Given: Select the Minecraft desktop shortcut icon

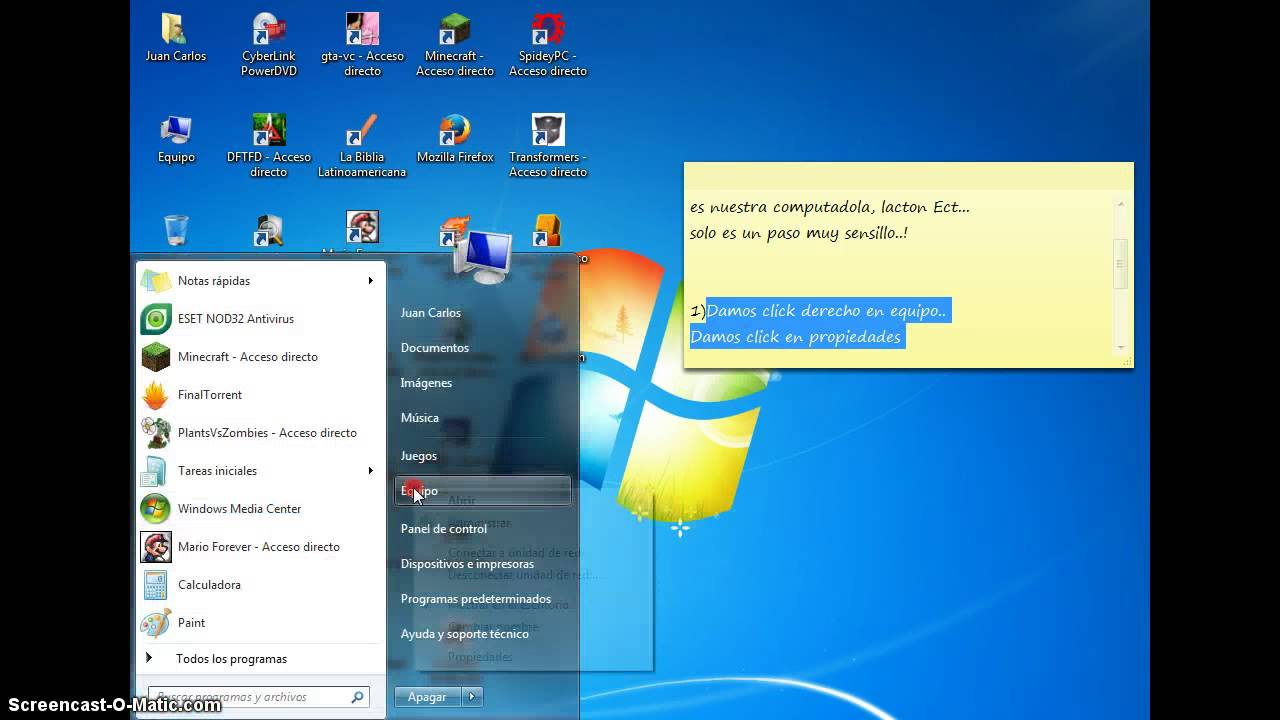Looking at the screenshot, I should click(x=455, y=45).
